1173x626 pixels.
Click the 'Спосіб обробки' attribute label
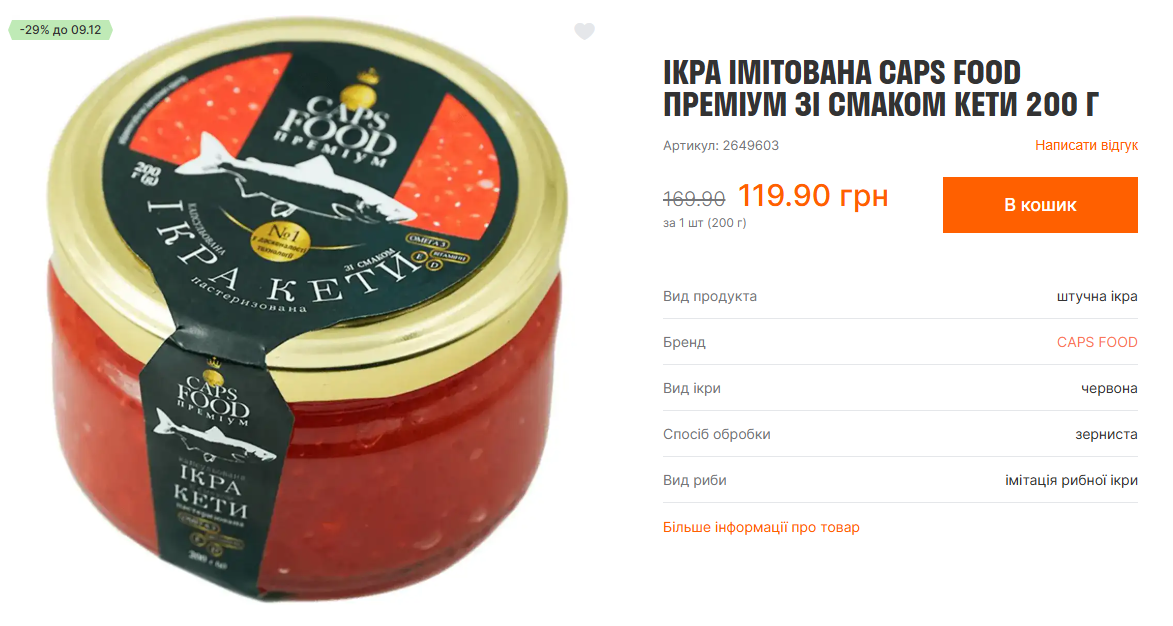(717, 434)
